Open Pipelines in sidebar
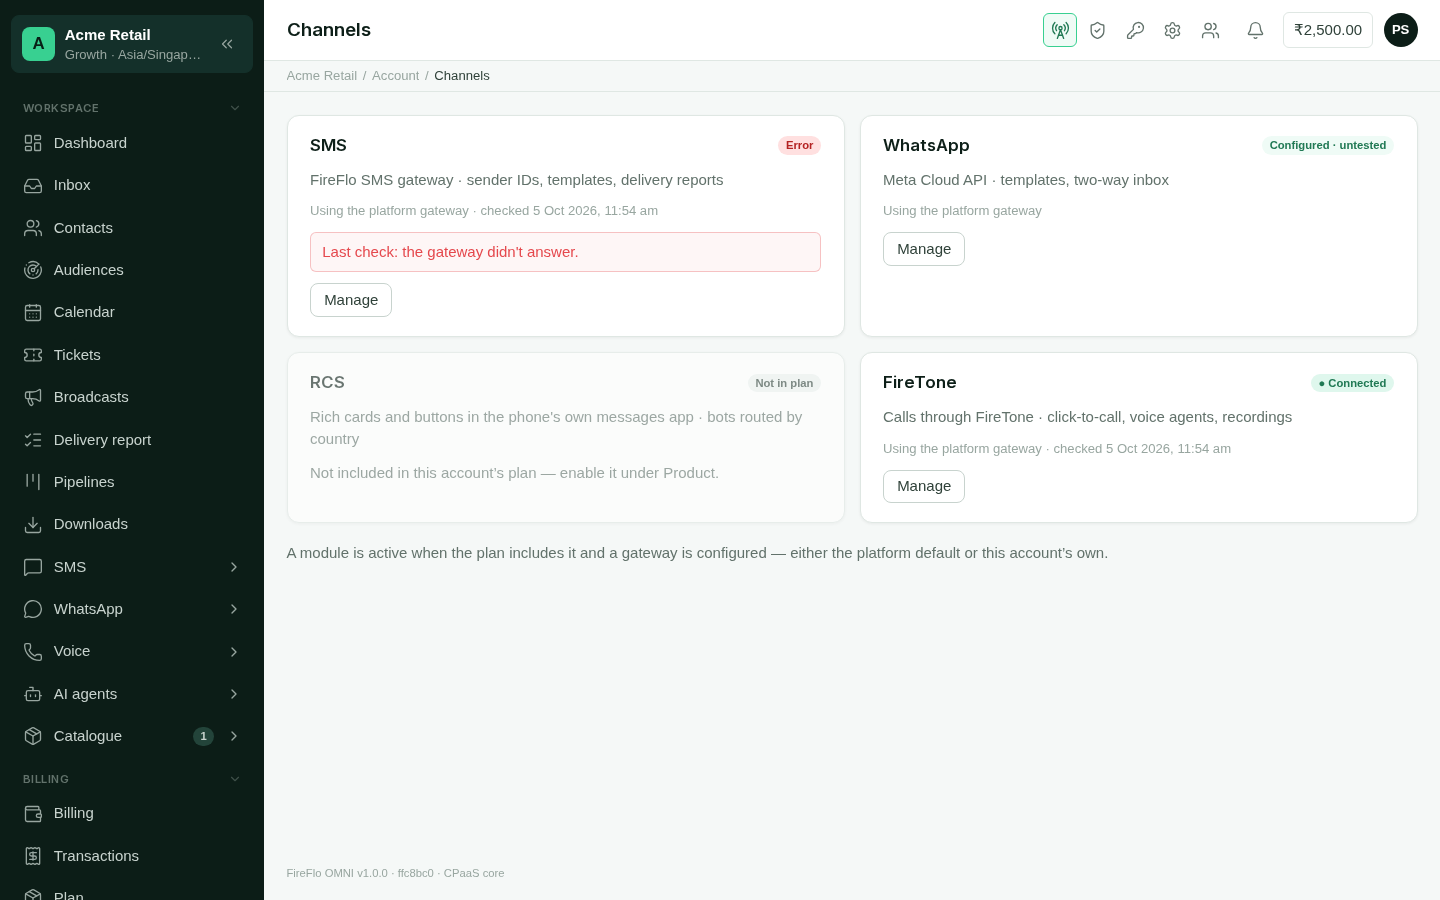The height and width of the screenshot is (900, 1440). click(x=132, y=482)
